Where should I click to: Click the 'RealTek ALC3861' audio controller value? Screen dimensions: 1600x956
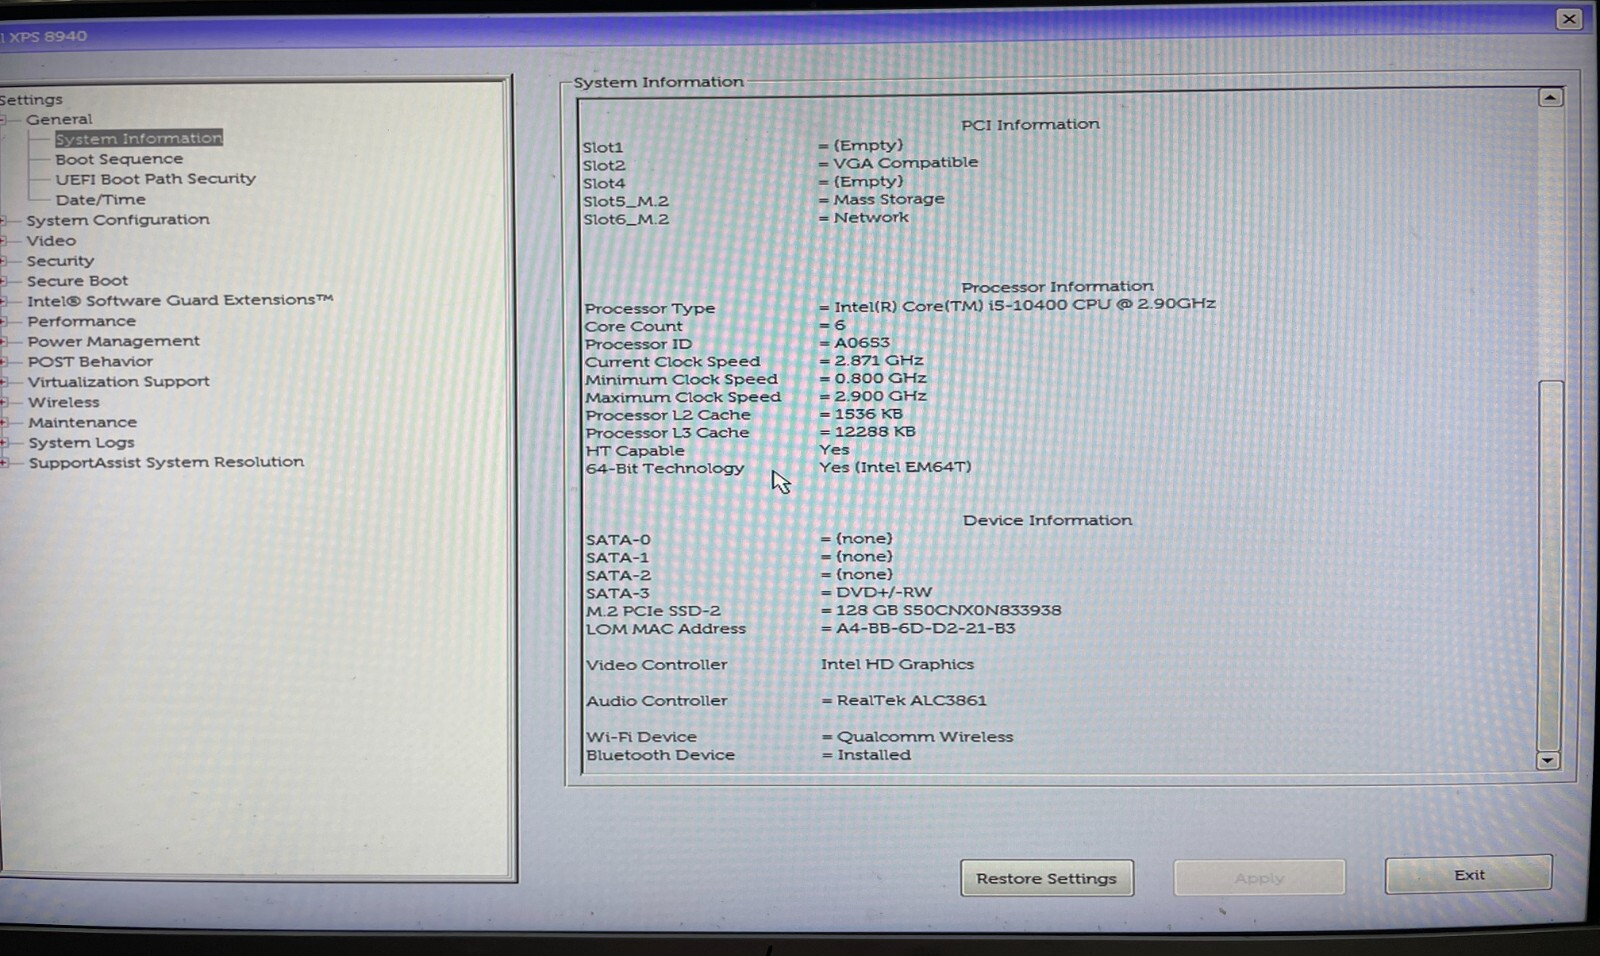(911, 700)
